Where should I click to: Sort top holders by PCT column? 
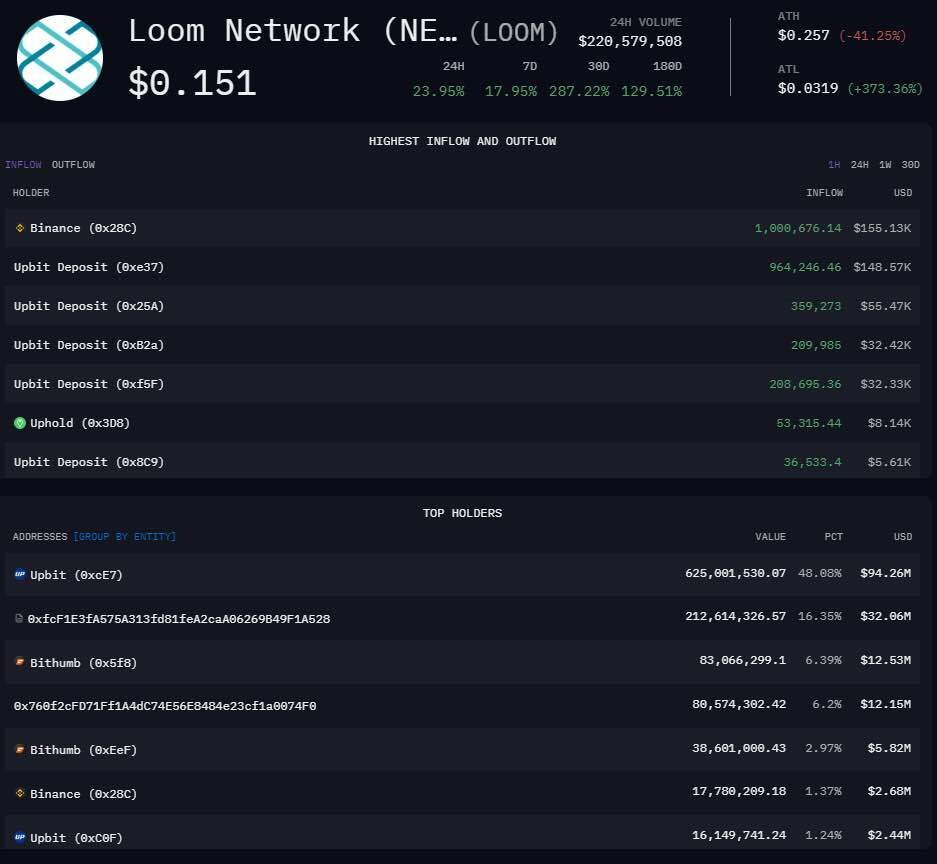pyautogui.click(x=833, y=537)
